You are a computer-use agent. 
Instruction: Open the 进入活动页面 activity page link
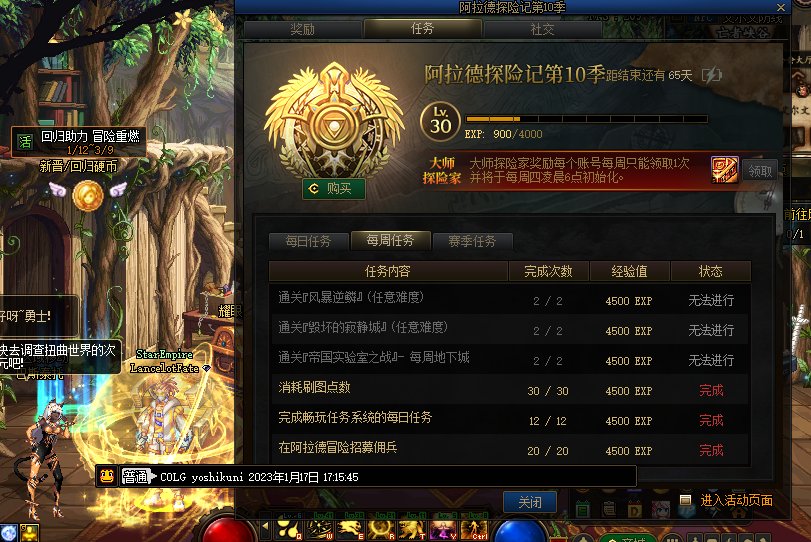(736, 500)
